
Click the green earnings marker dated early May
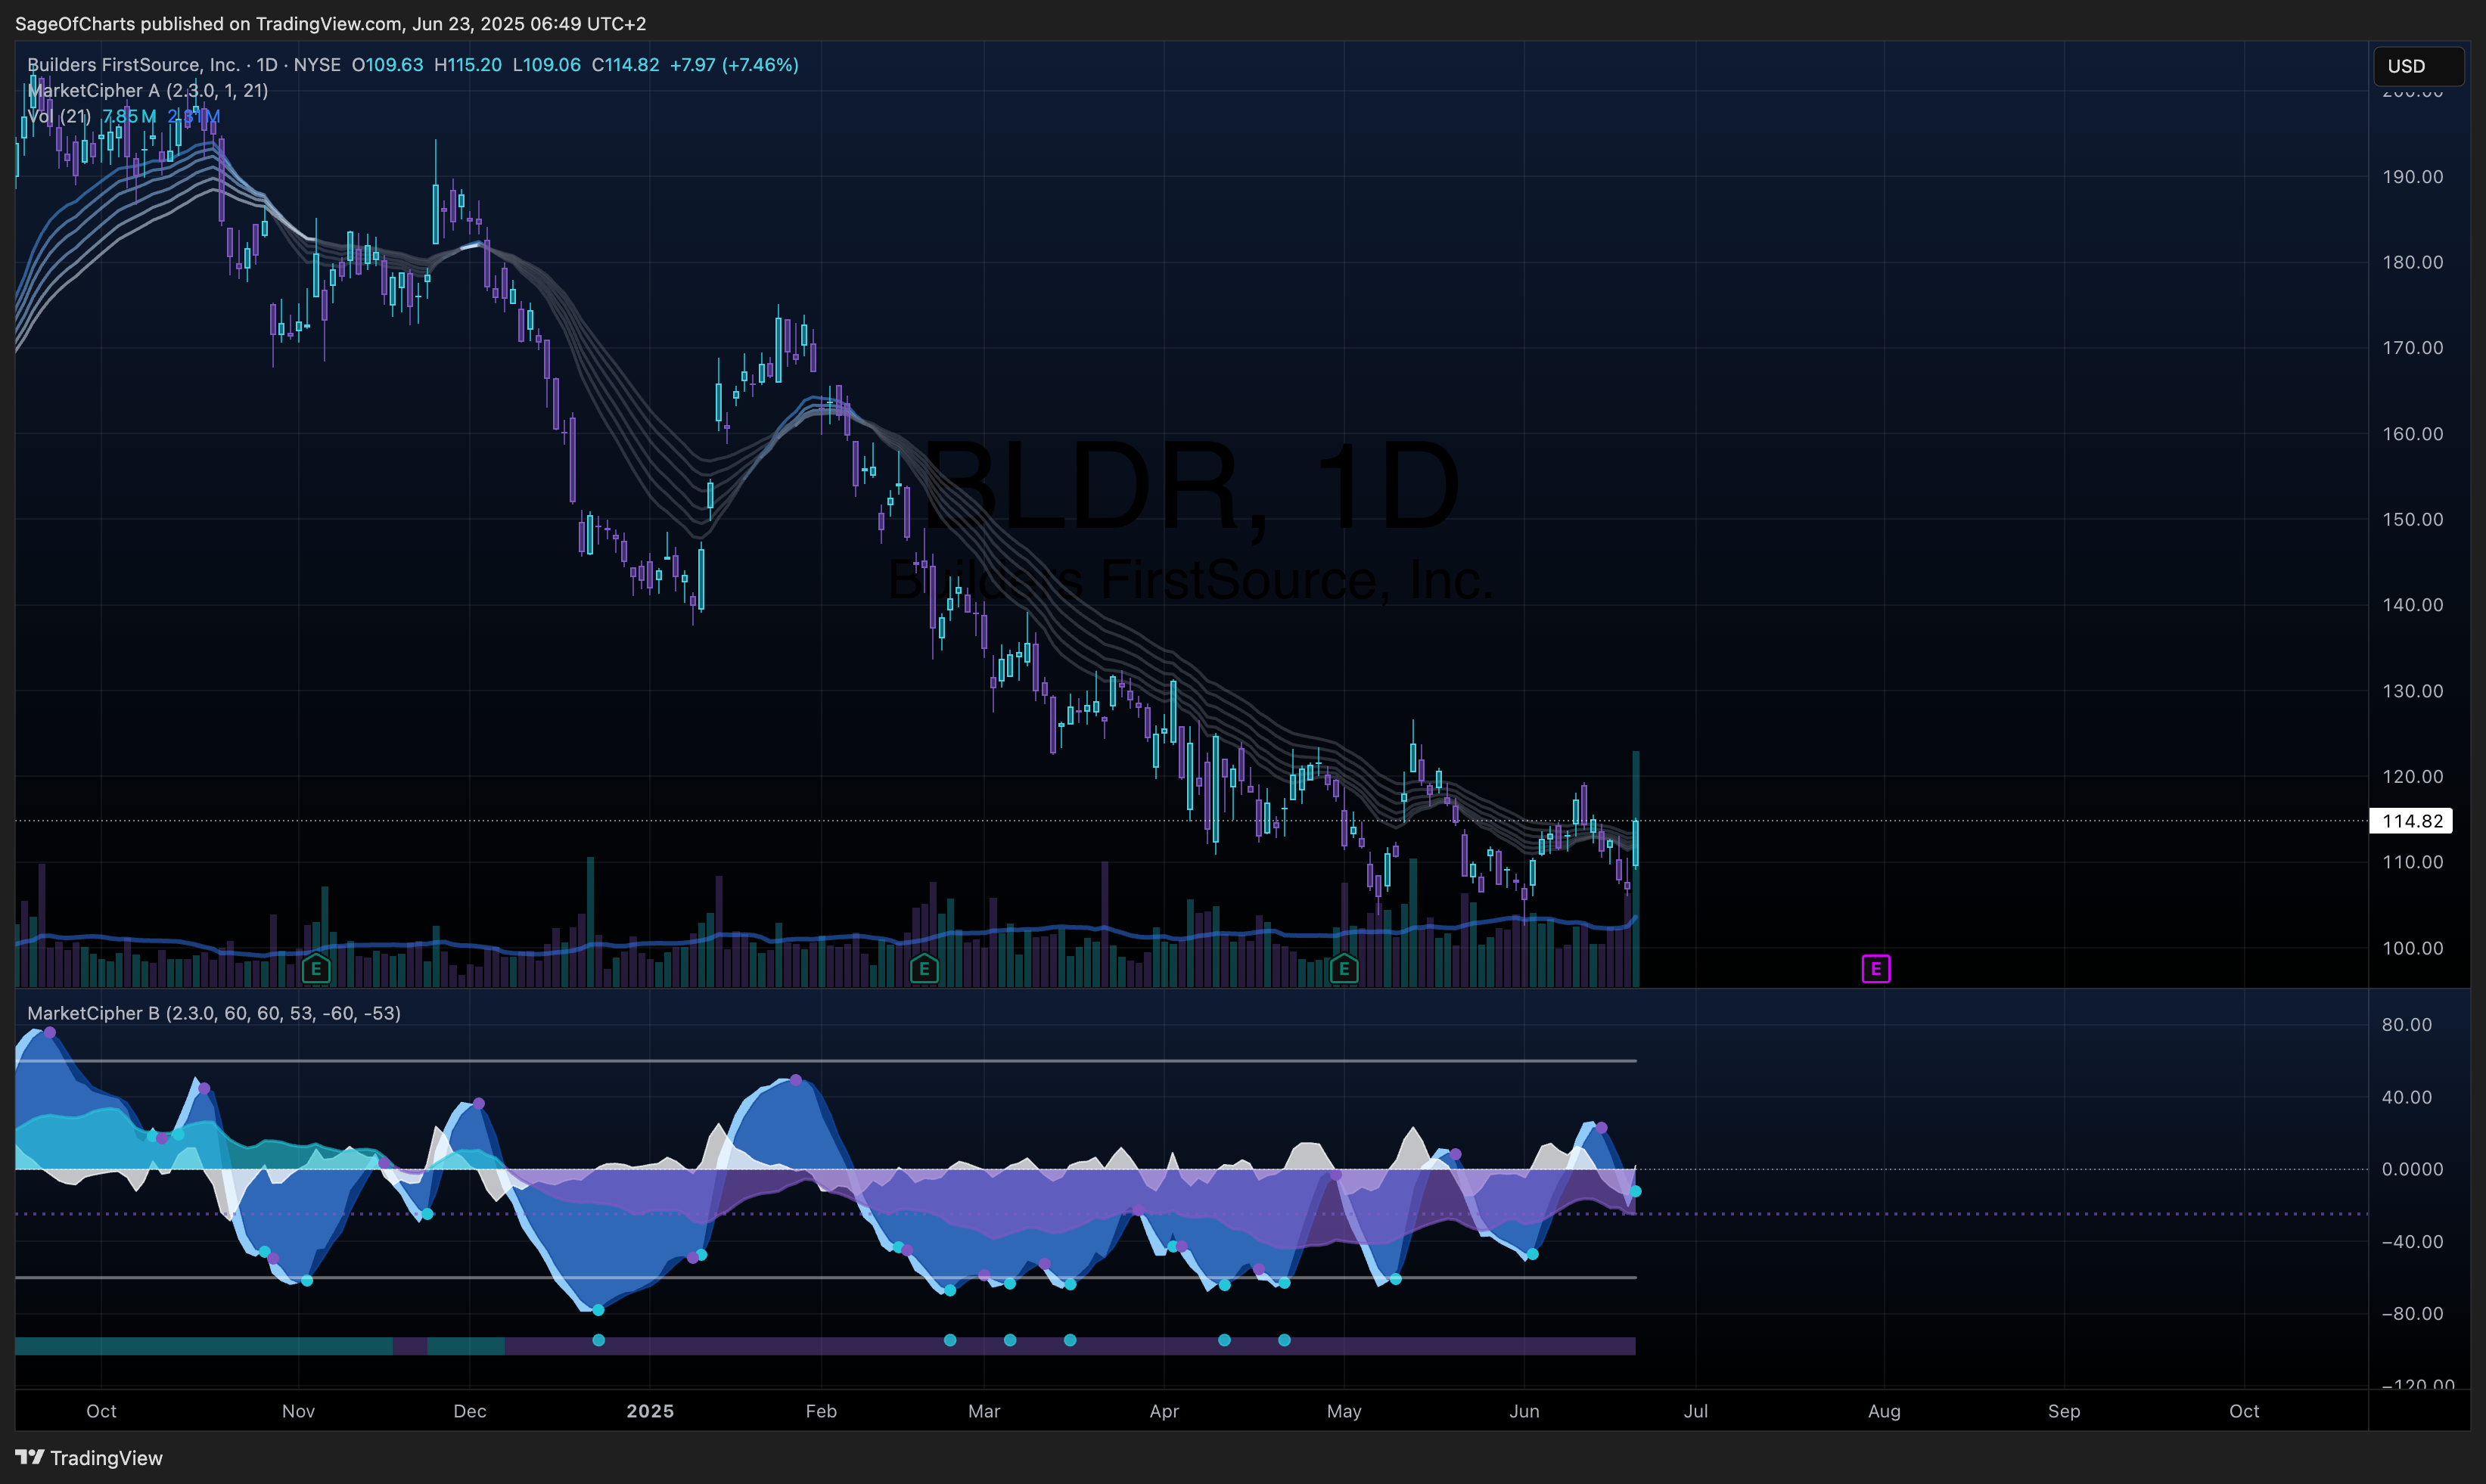[x=1344, y=968]
